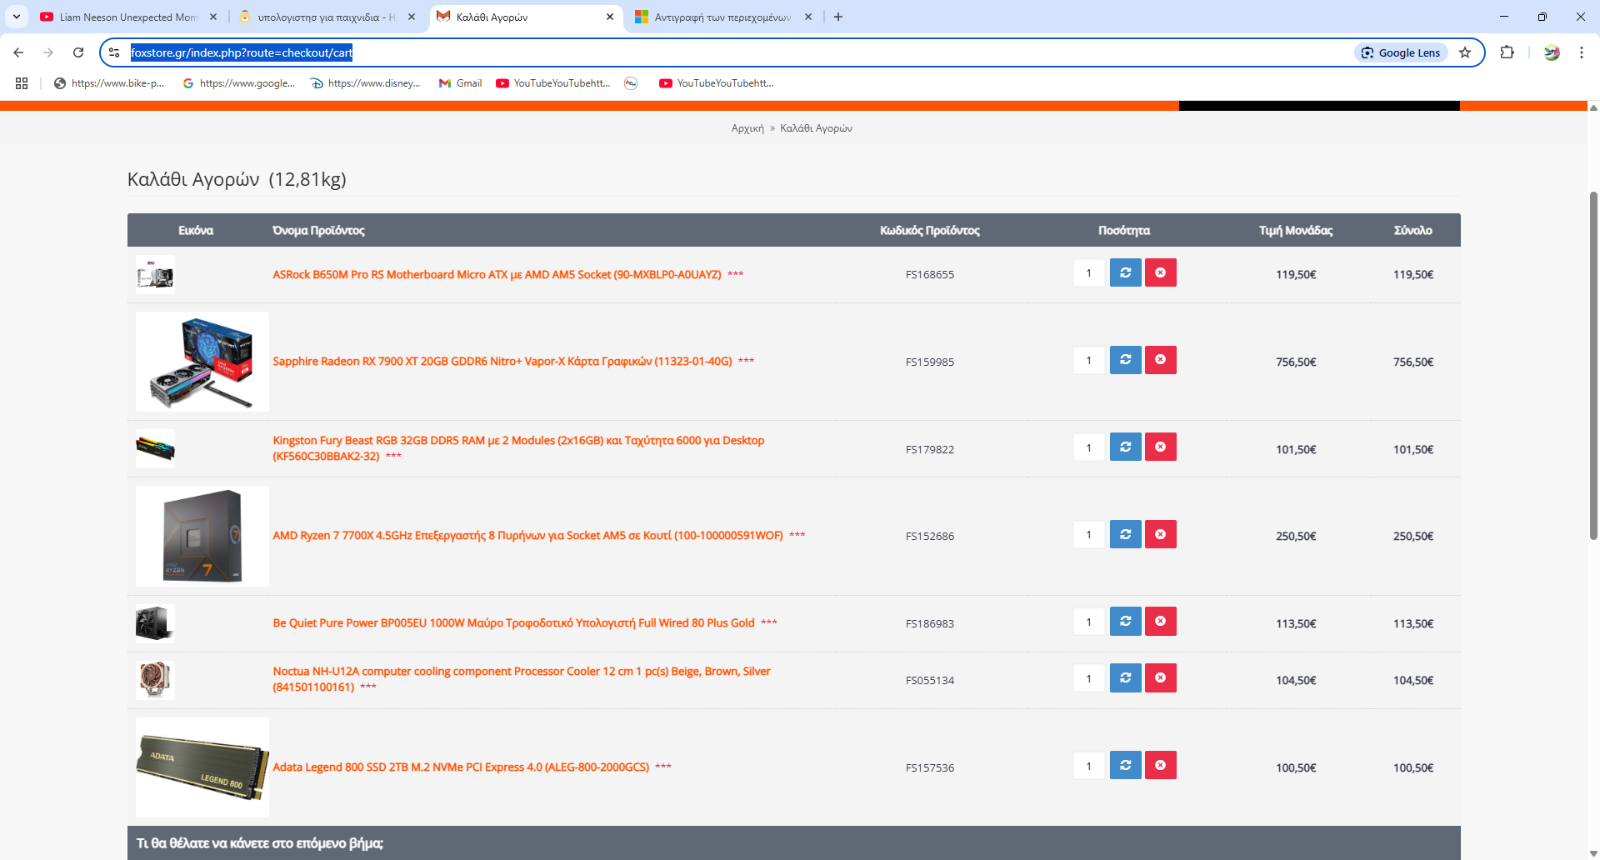Open the browser extensions menu
Screen dimensions: 1600x860
point(1507,52)
